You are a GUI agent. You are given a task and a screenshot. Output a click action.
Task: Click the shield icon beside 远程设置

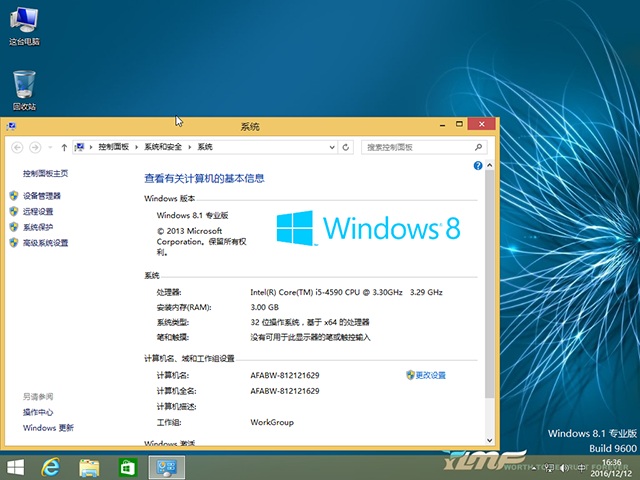[x=14, y=211]
